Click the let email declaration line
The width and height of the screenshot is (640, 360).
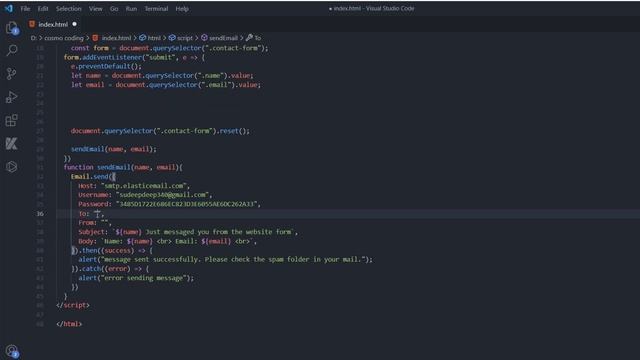[x=166, y=85]
